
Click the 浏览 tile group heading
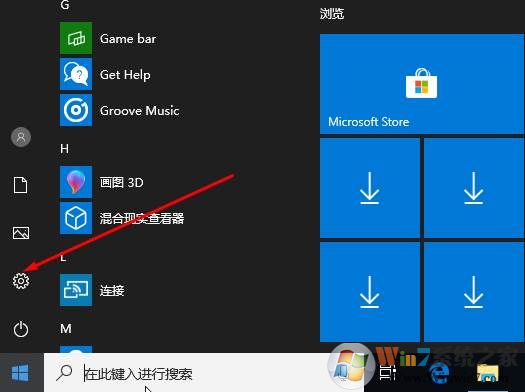click(x=332, y=14)
